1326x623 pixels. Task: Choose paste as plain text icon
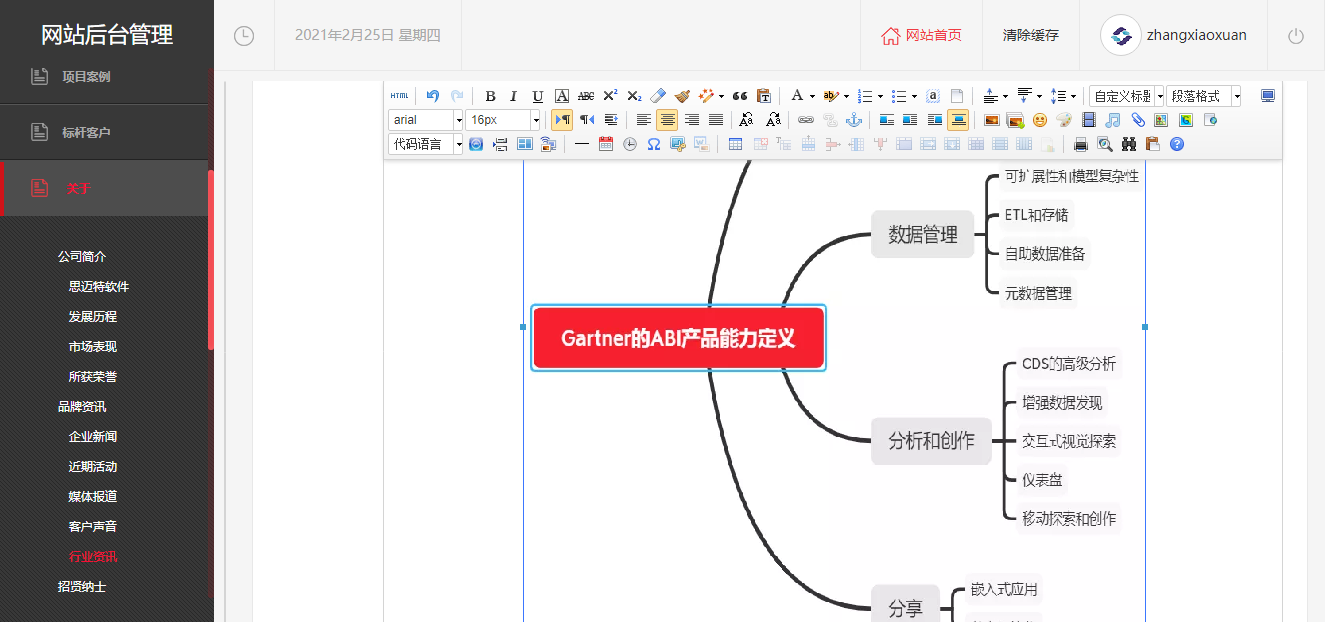click(764, 96)
